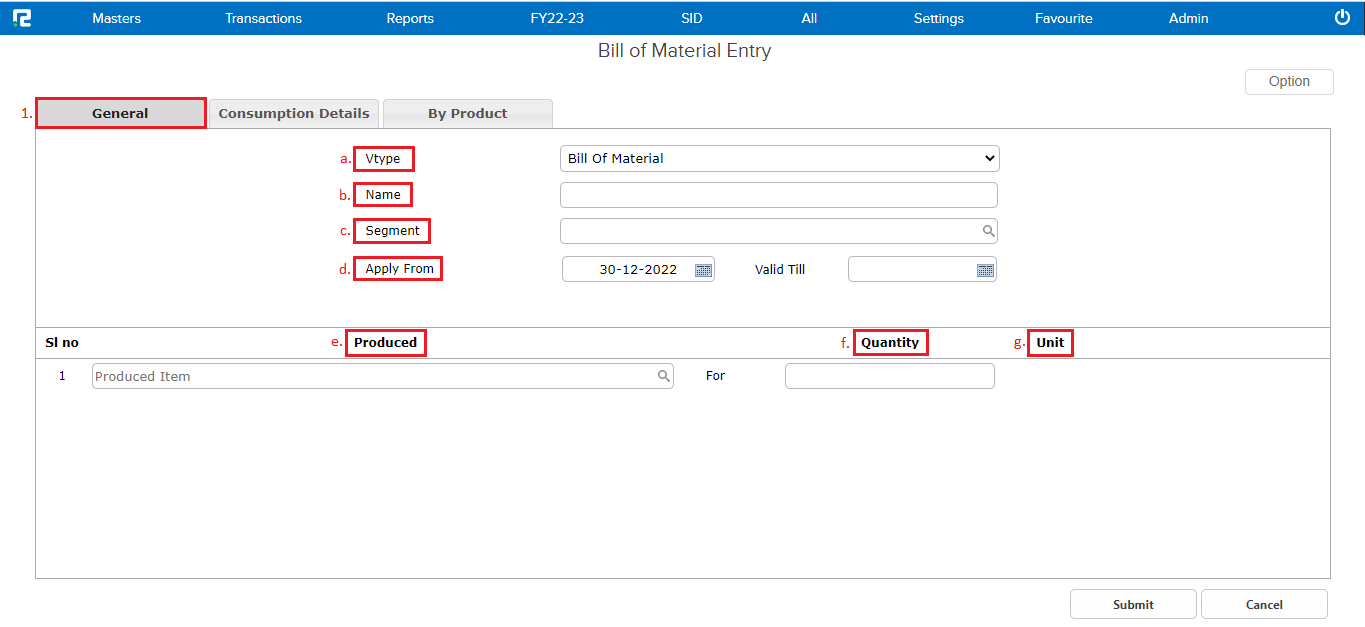The width and height of the screenshot is (1365, 627).
Task: Click the Produced Item search icon
Action: click(663, 376)
